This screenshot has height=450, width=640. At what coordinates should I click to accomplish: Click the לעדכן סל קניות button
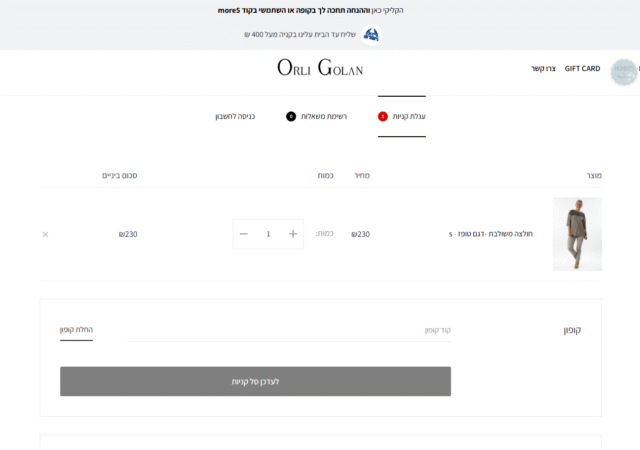click(x=256, y=381)
